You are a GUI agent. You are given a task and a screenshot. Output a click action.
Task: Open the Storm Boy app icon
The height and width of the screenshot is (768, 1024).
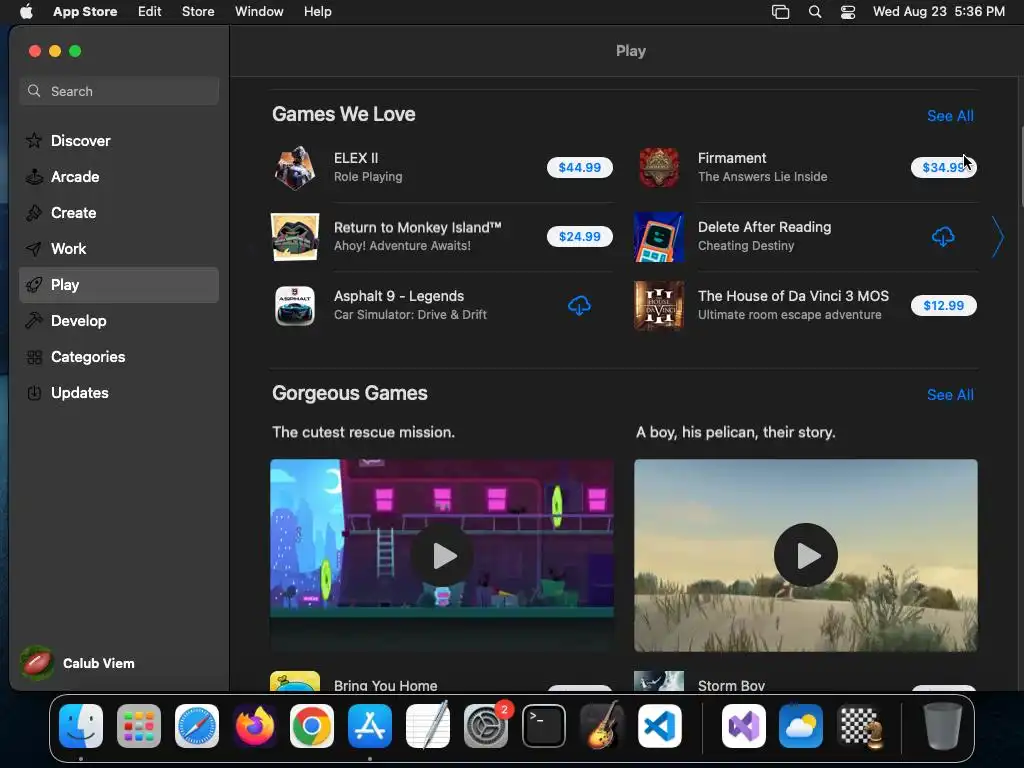point(659,681)
